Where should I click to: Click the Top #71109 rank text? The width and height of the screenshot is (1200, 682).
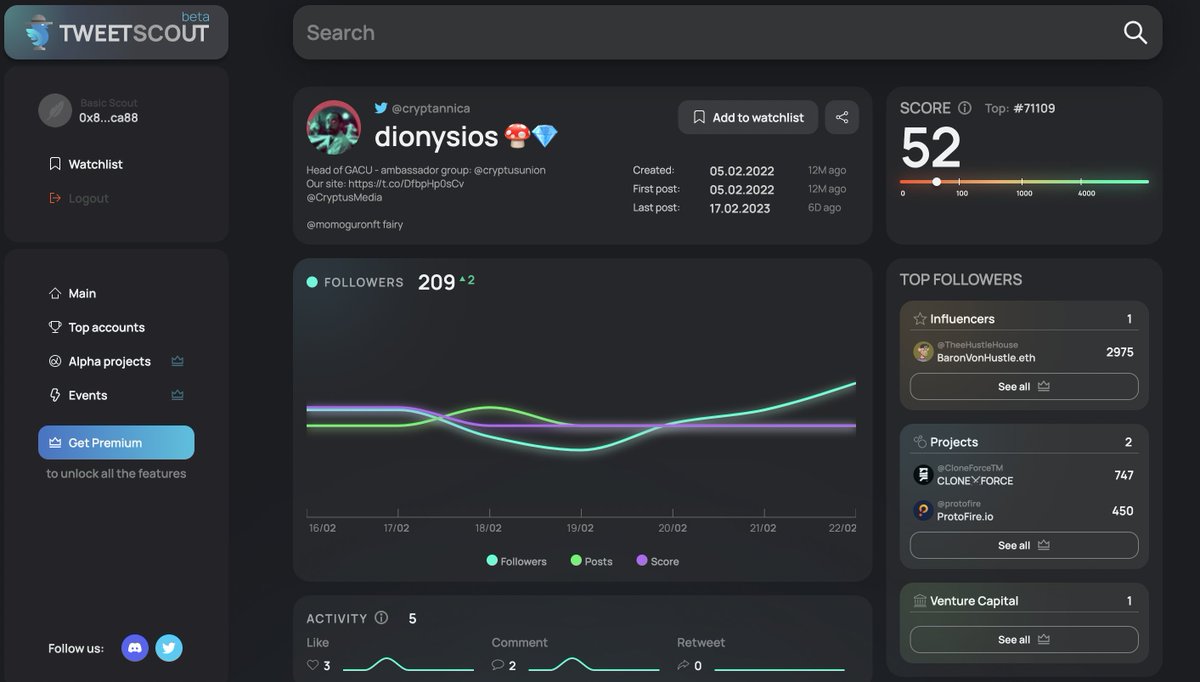pos(1020,108)
